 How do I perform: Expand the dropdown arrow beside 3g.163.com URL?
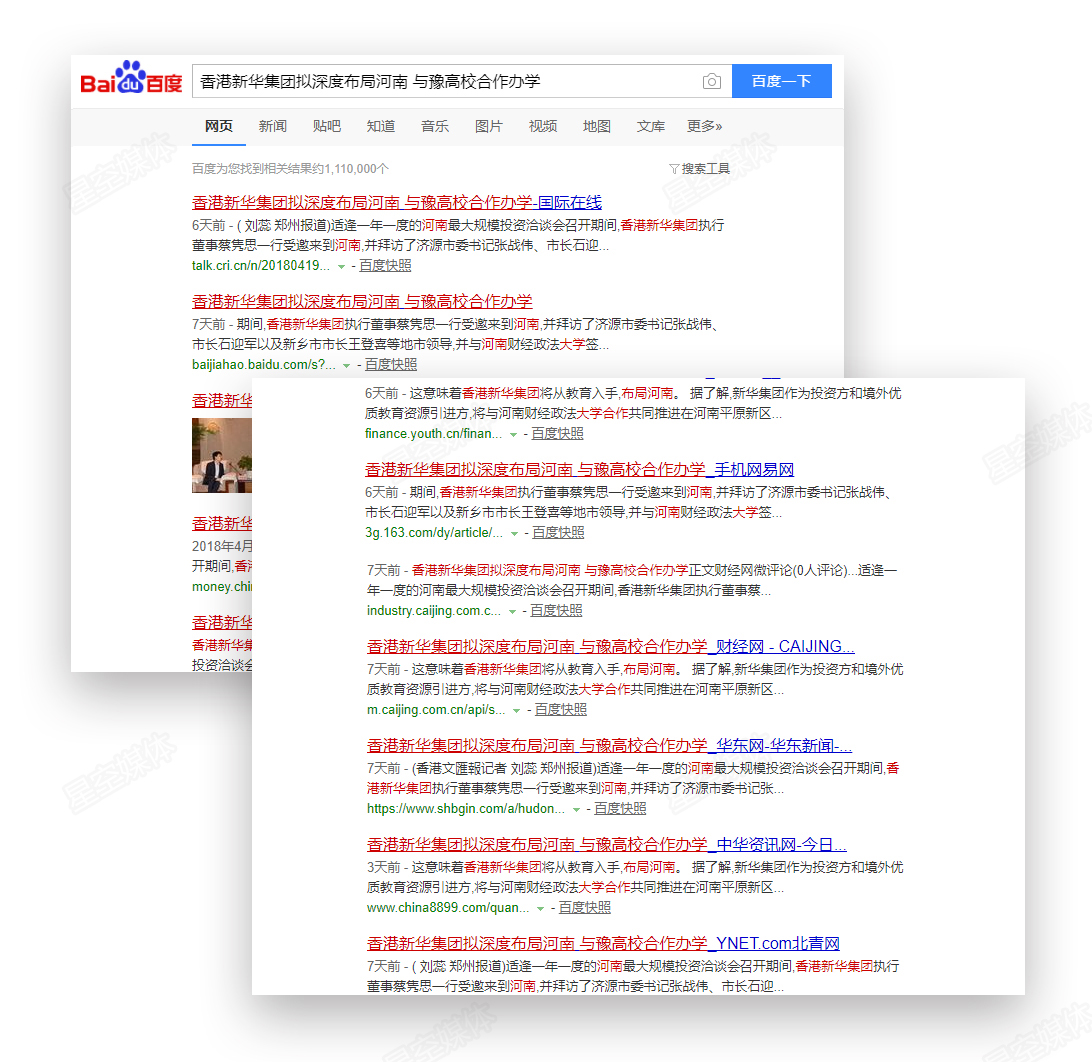click(515, 533)
